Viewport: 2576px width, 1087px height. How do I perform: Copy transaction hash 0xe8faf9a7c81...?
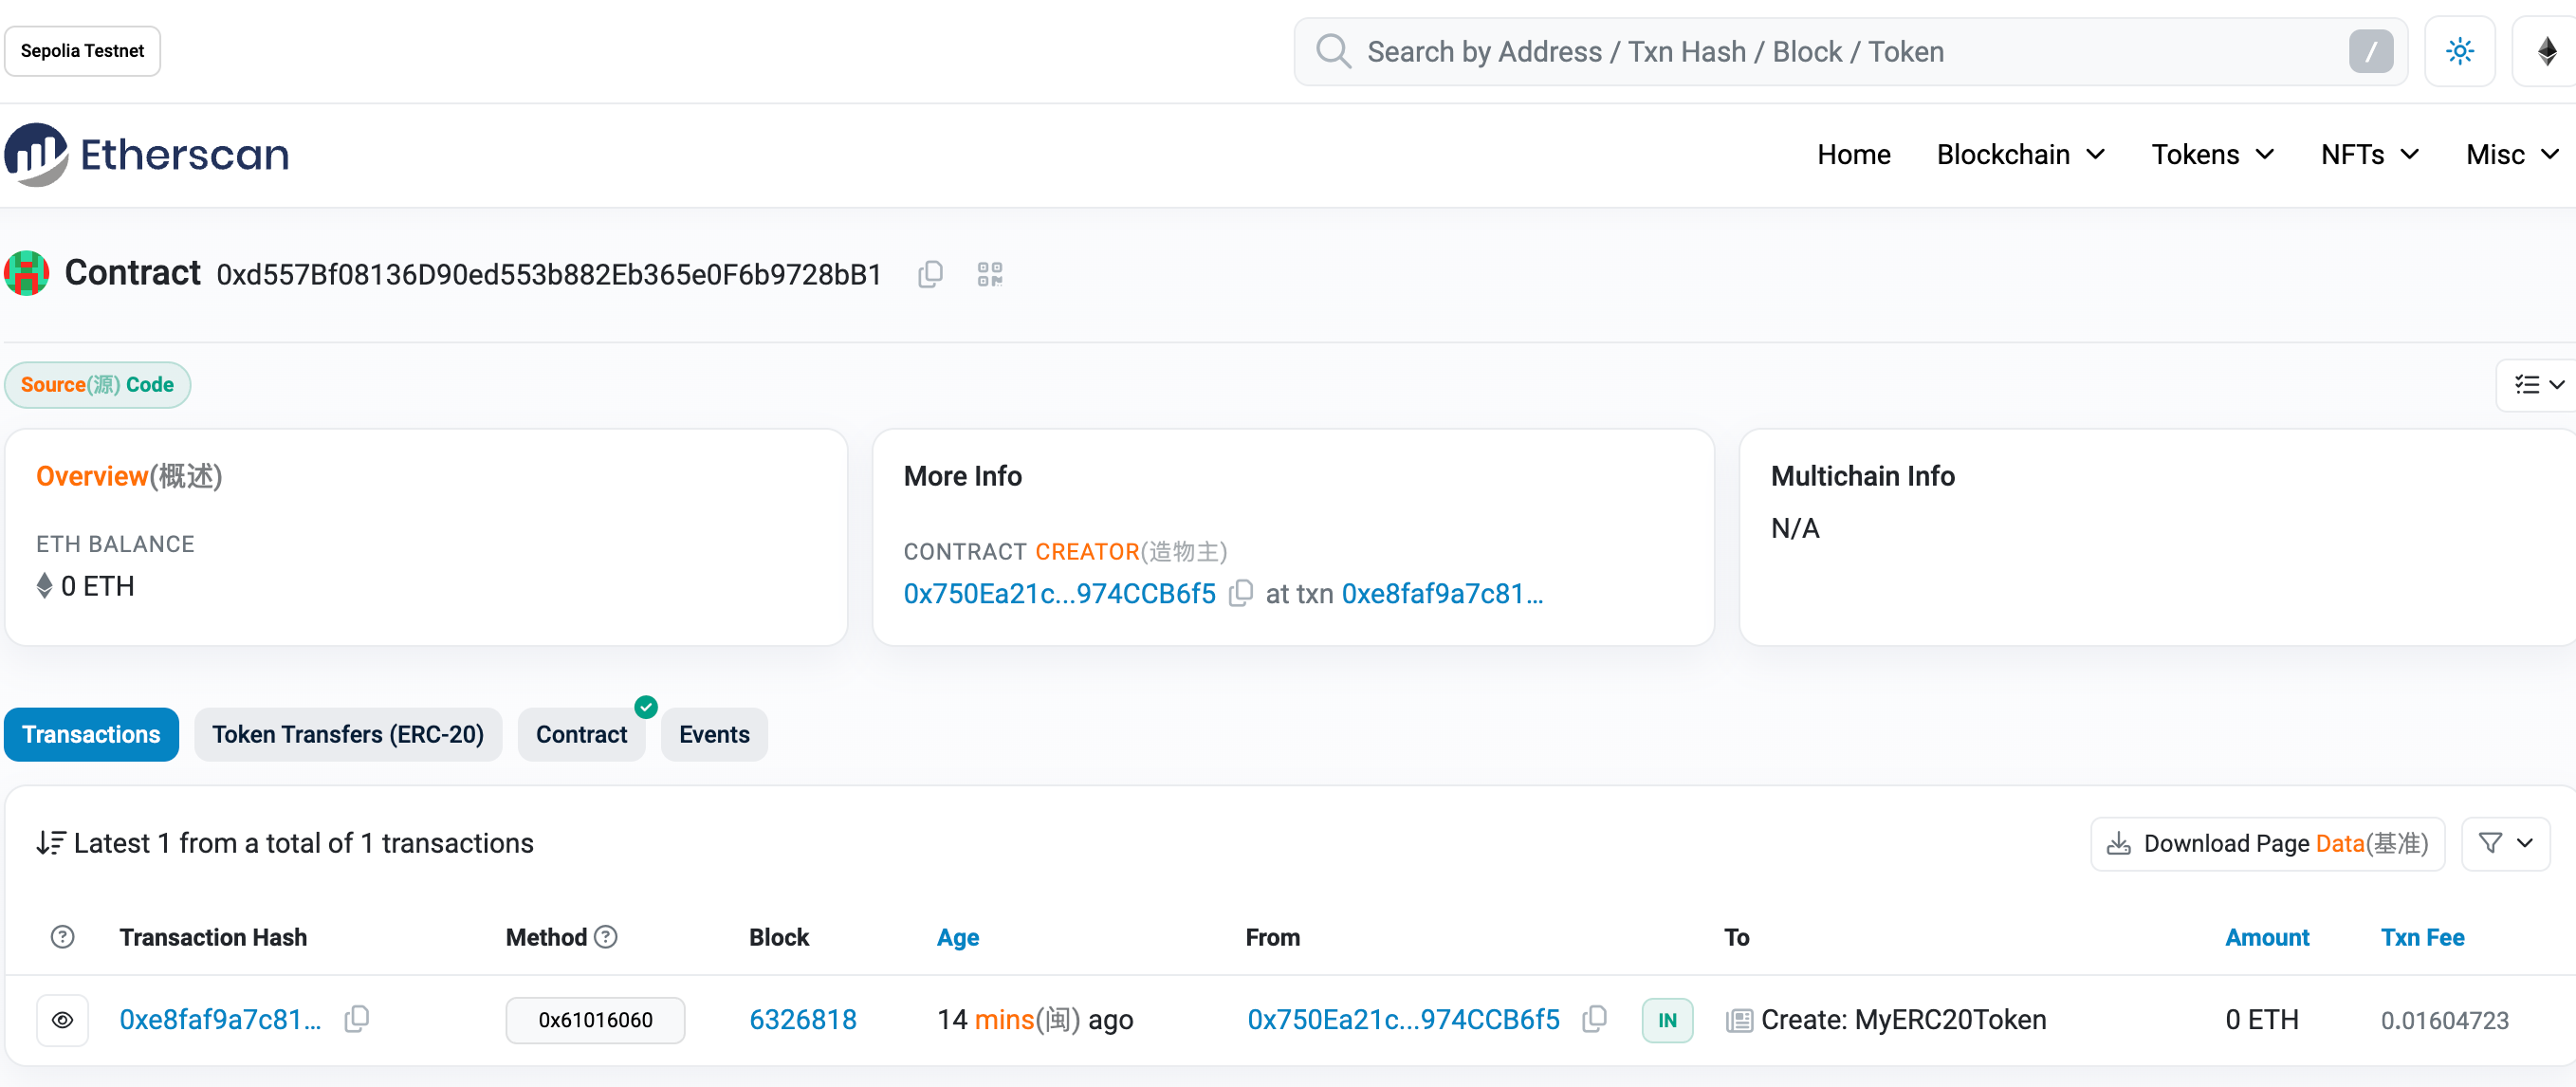pos(357,1019)
